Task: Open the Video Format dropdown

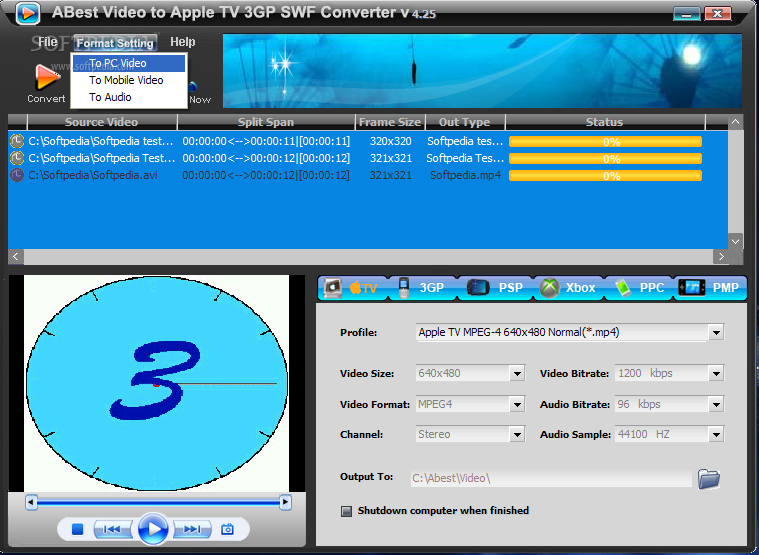Action: (x=517, y=405)
